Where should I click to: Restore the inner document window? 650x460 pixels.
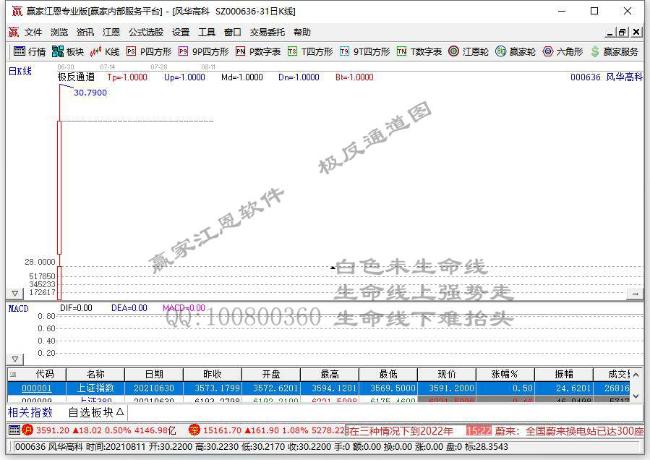pyautogui.click(x=622, y=32)
